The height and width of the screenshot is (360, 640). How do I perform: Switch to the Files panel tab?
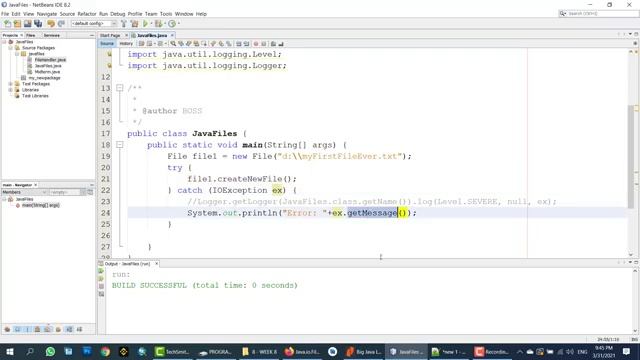click(x=31, y=36)
